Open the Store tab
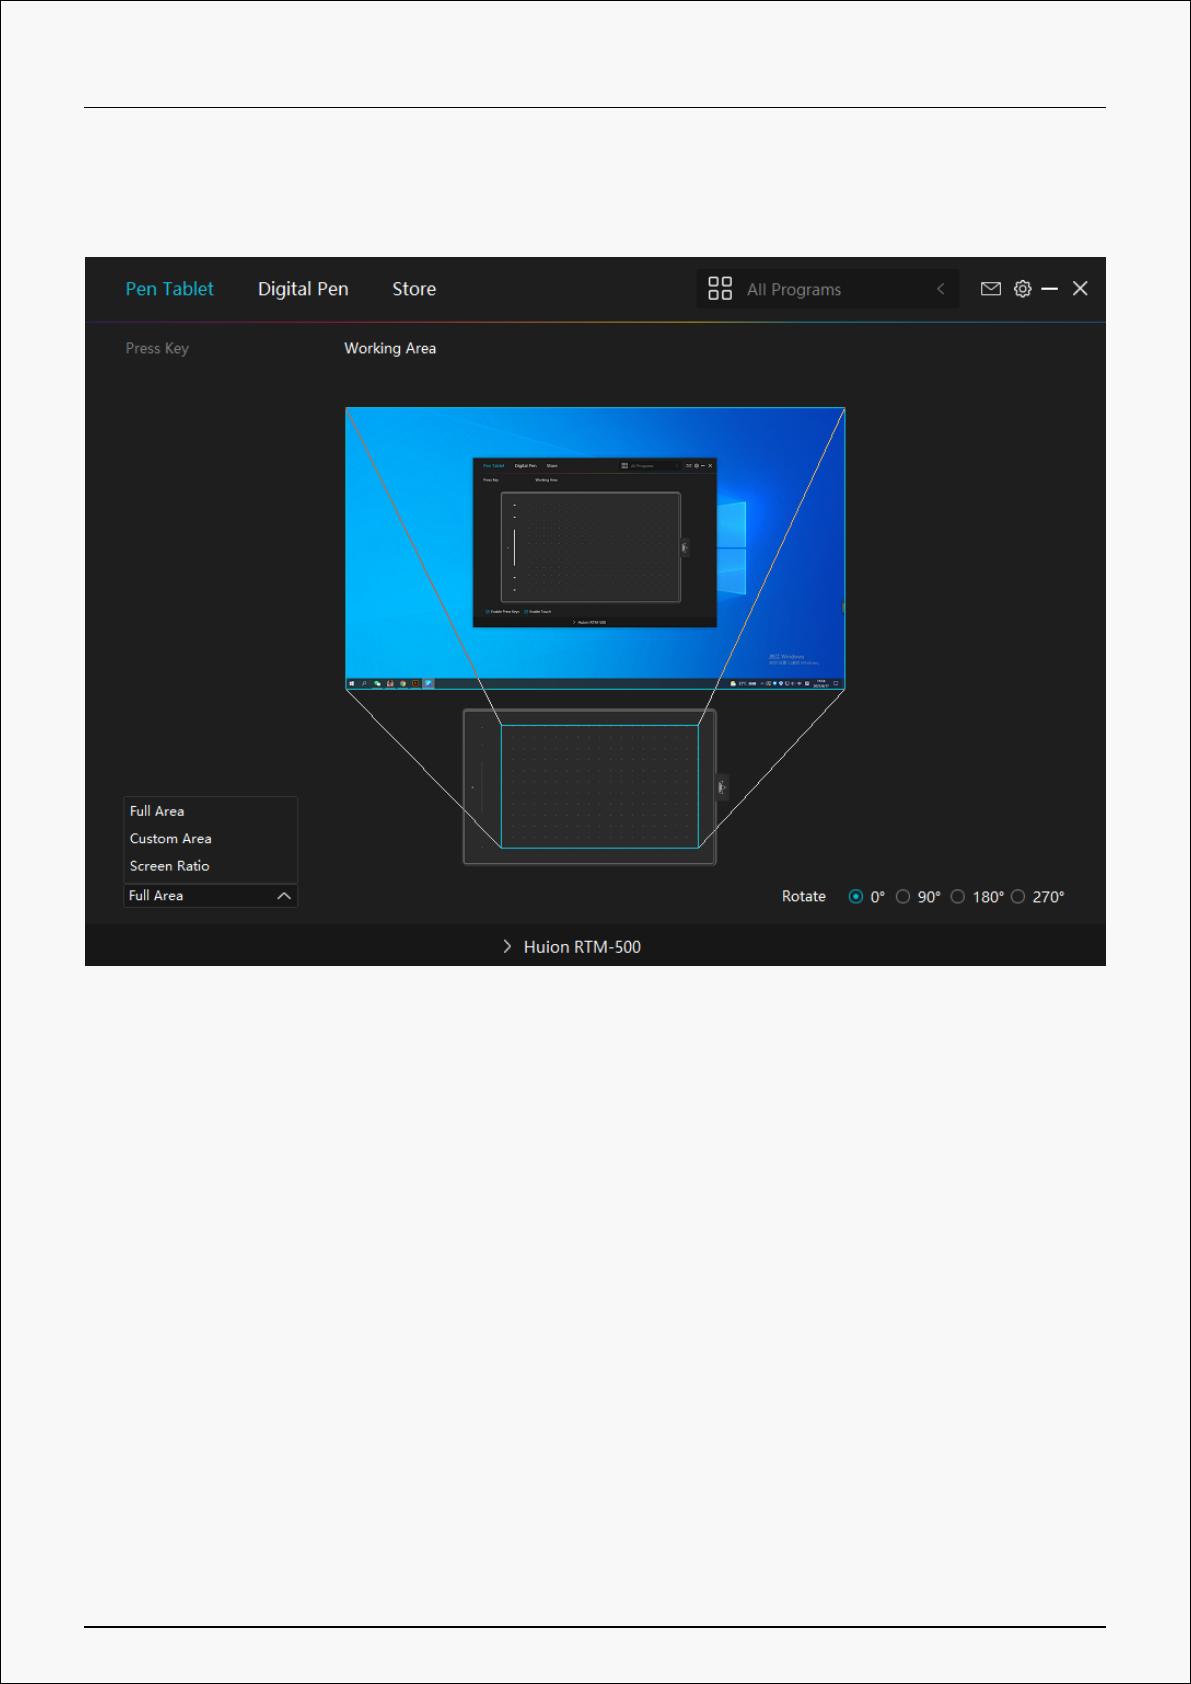The width and height of the screenshot is (1191, 1684). click(414, 289)
